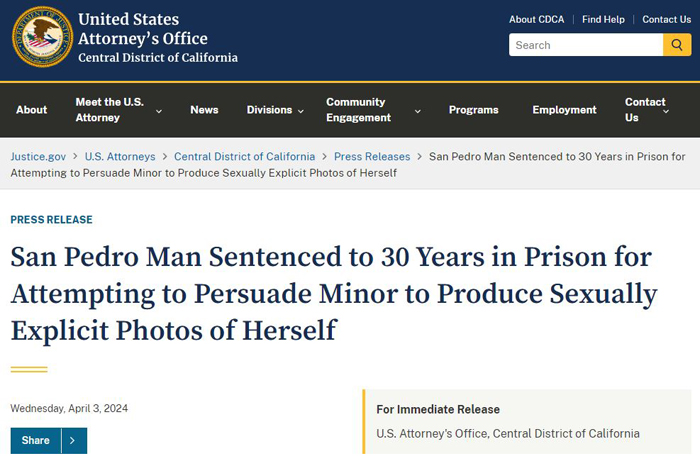Image resolution: width=700 pixels, height=461 pixels.
Task: Click the Share button
Action: click(36, 441)
